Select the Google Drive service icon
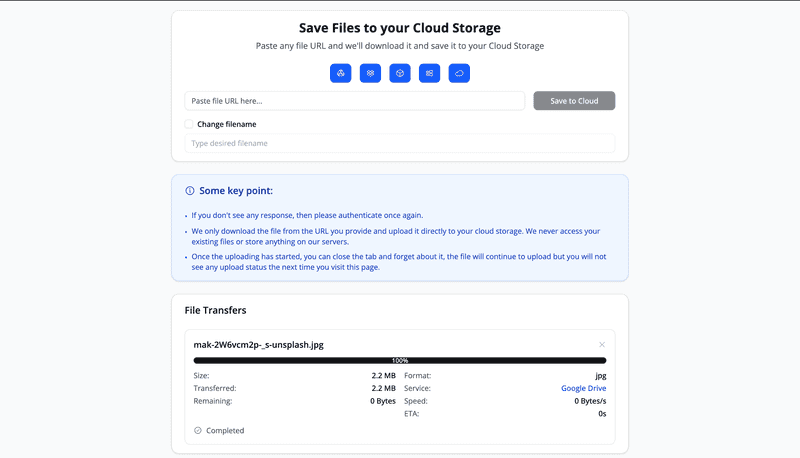Viewport: 800px width, 458px height. [340, 73]
